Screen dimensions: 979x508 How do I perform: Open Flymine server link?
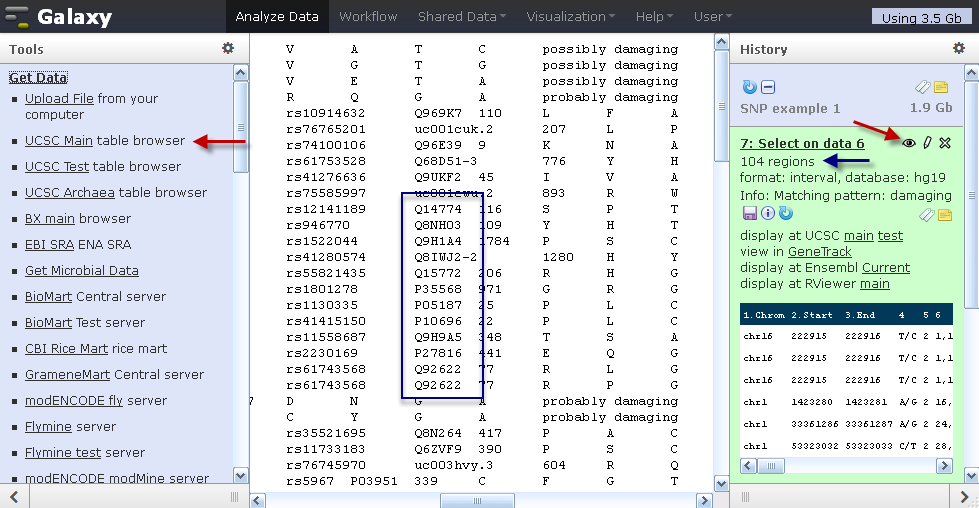(x=48, y=427)
